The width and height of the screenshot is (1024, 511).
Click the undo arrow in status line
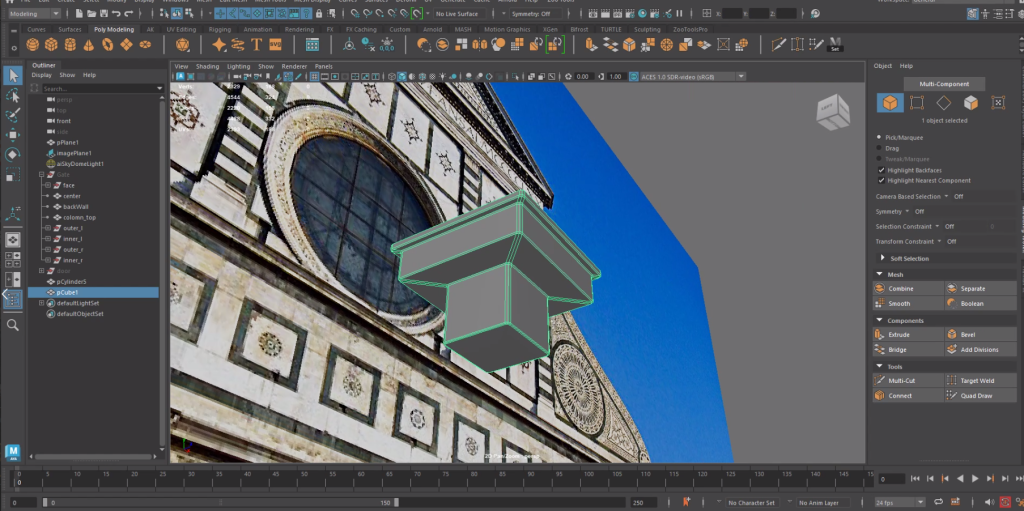[x=116, y=14]
